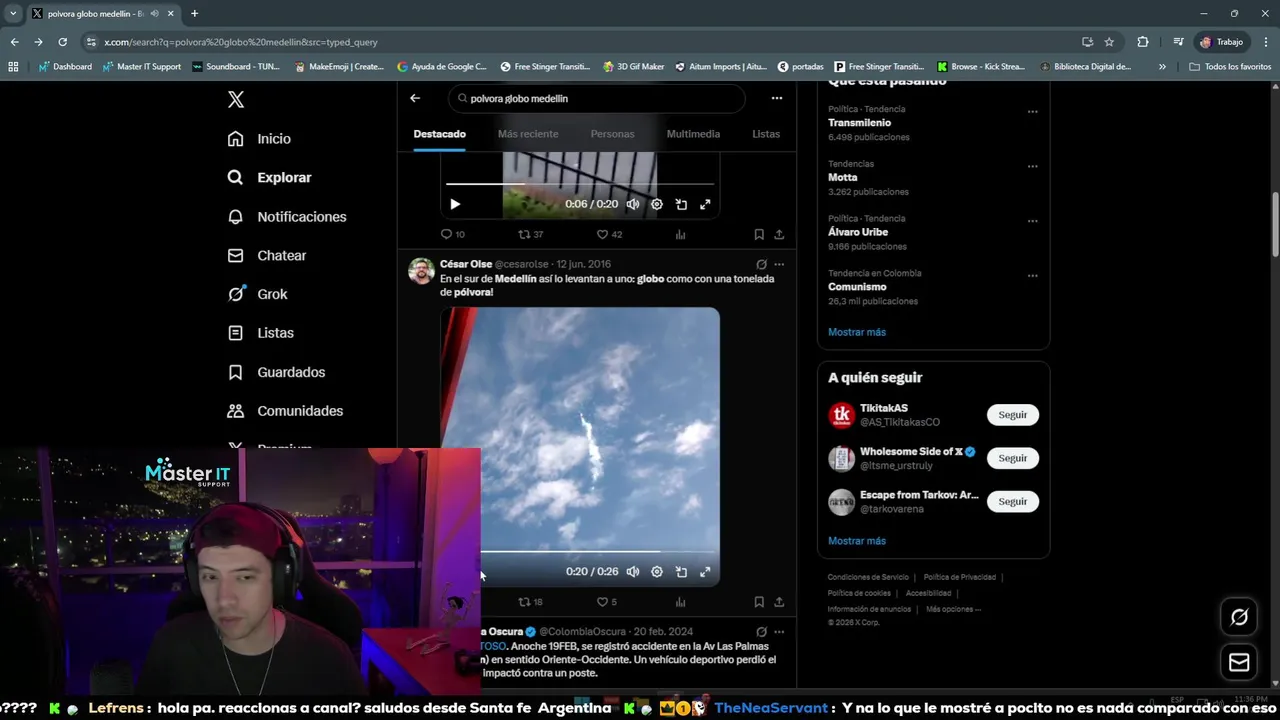Open settings gear on top video

coord(657,204)
